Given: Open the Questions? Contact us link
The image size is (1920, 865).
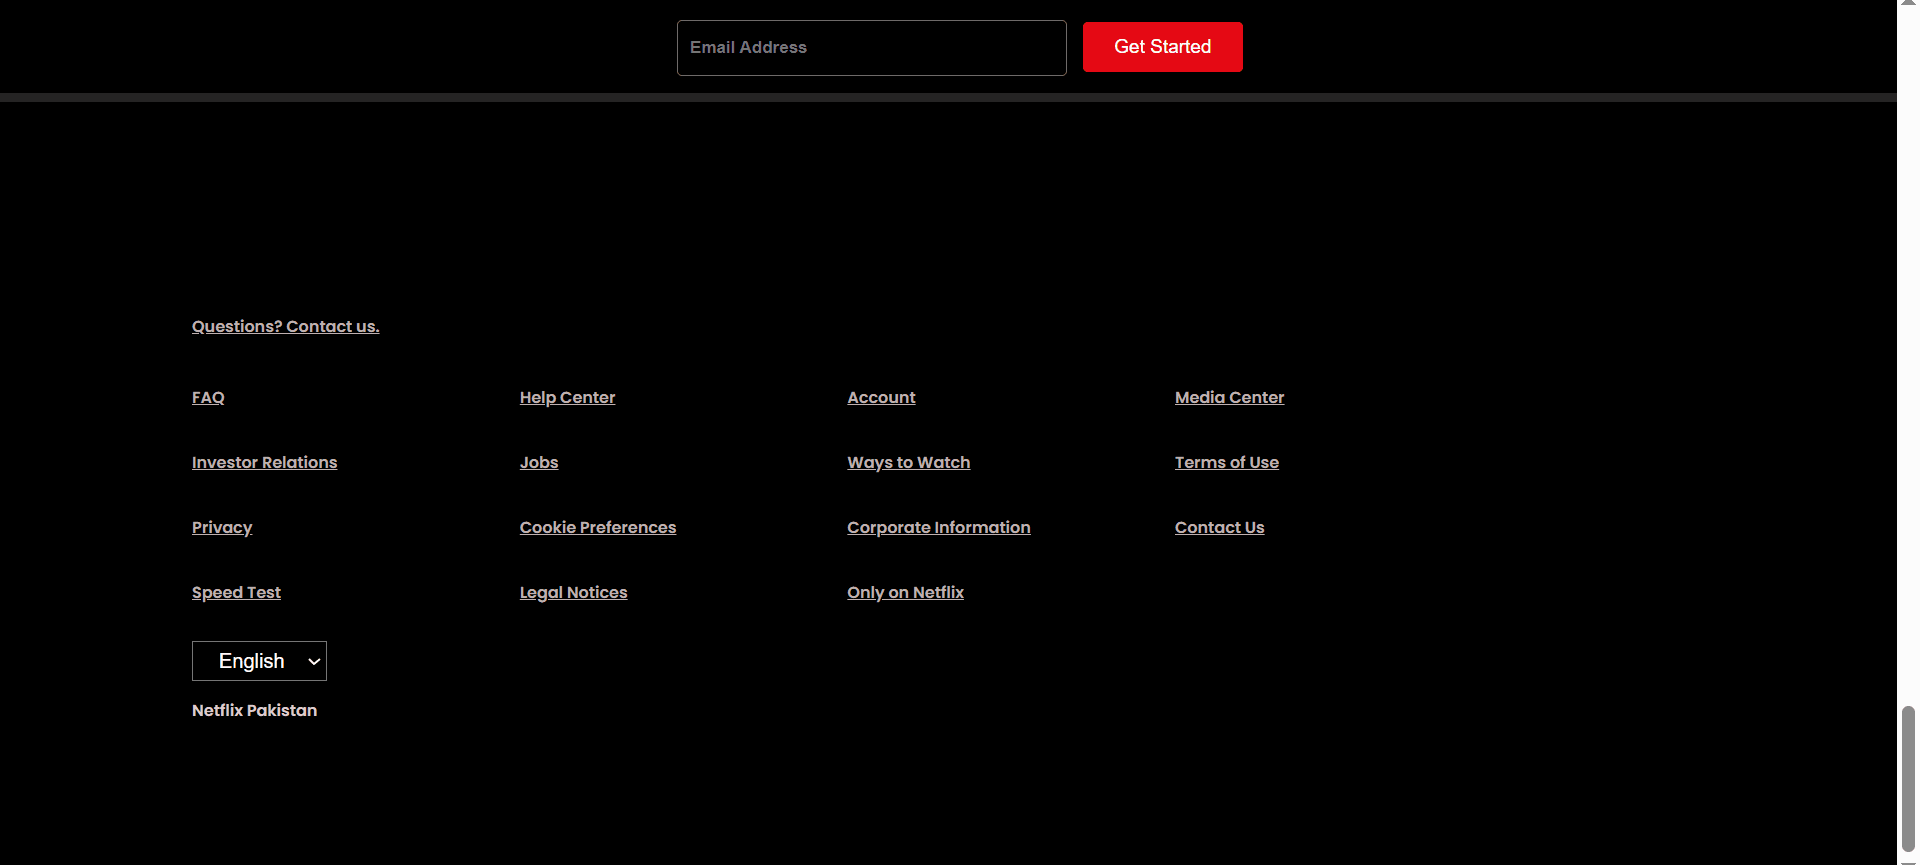Looking at the screenshot, I should point(285,327).
